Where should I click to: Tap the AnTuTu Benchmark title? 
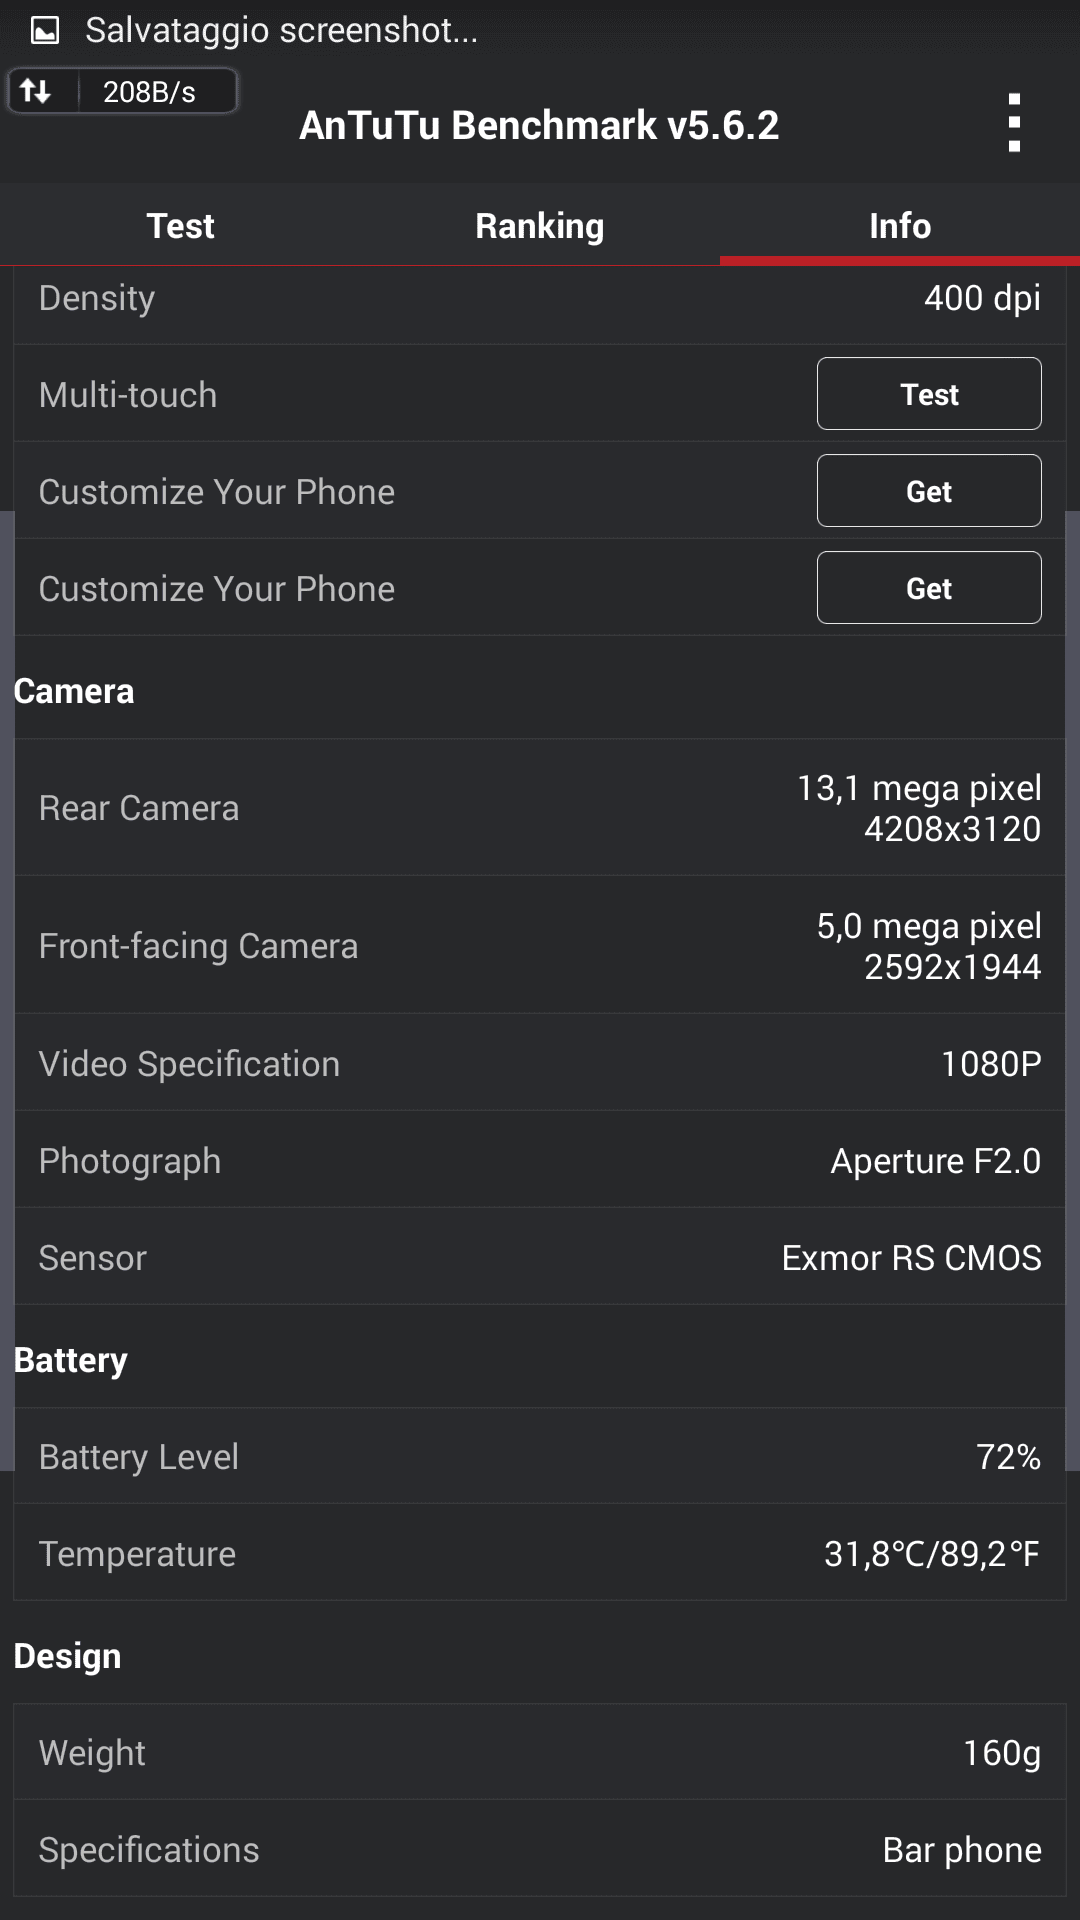click(539, 126)
